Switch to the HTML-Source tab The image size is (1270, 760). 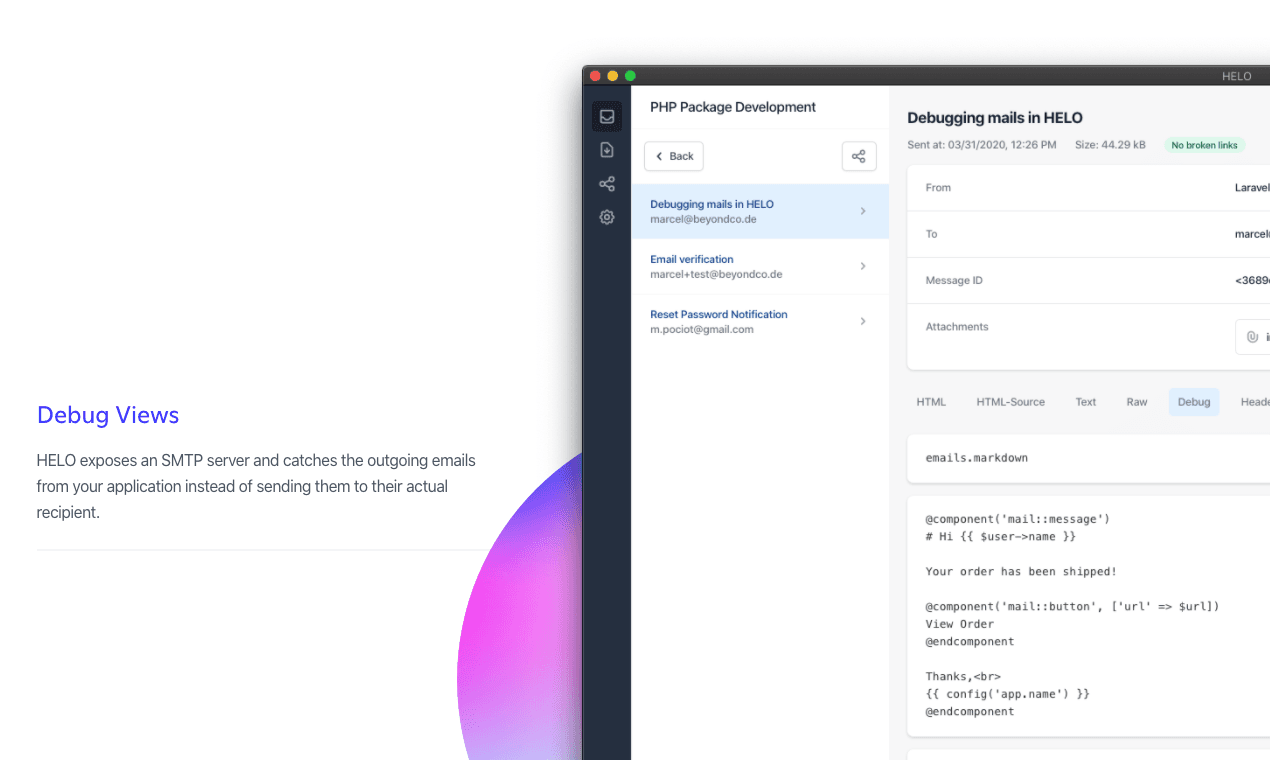click(1010, 402)
